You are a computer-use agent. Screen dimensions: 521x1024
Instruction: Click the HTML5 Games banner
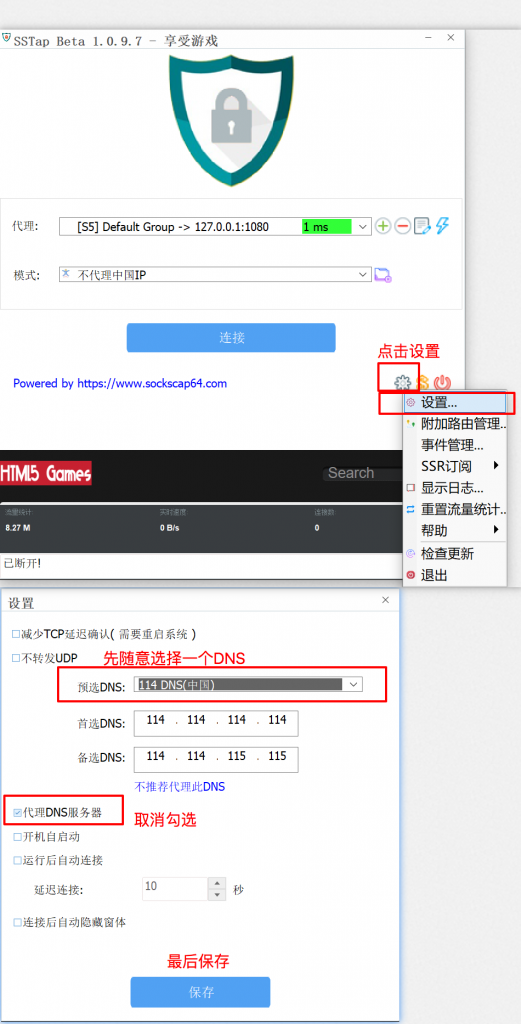(46, 473)
